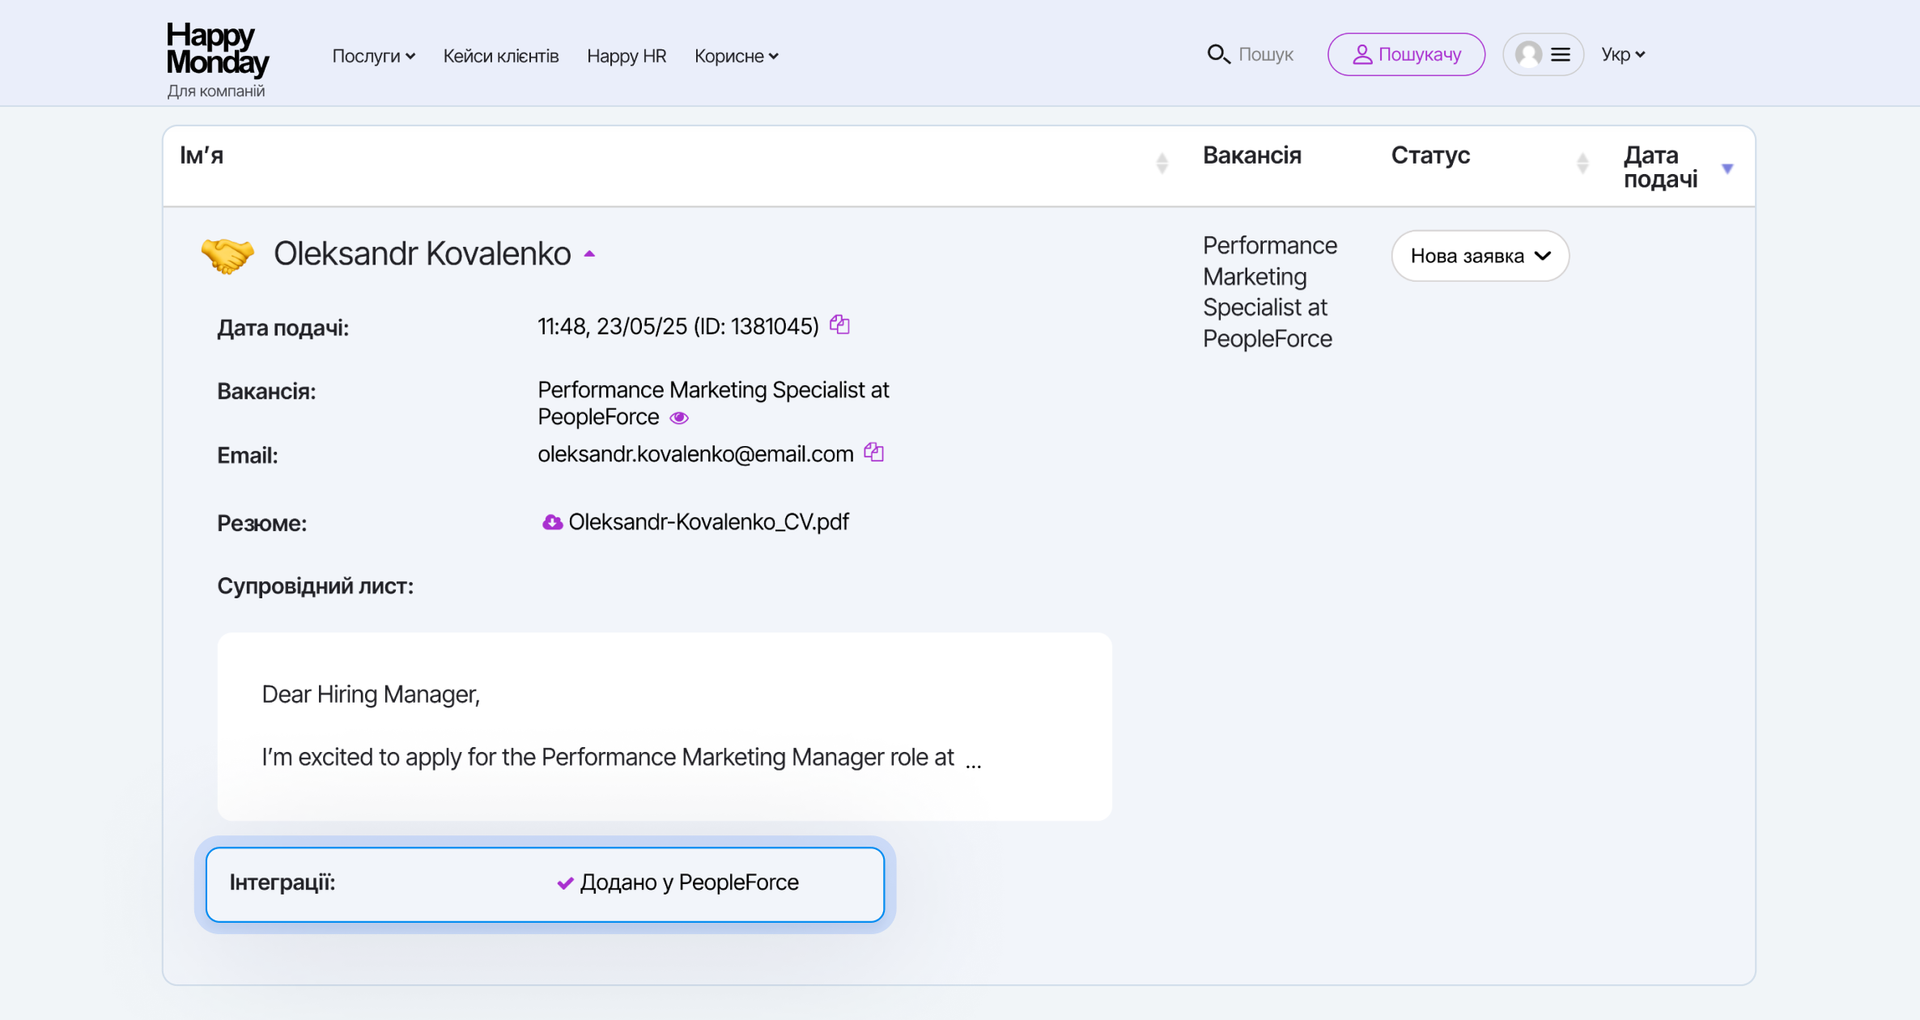
Task: Click the handshake icon beside Oleksandr Kovalenko
Action: (x=228, y=255)
